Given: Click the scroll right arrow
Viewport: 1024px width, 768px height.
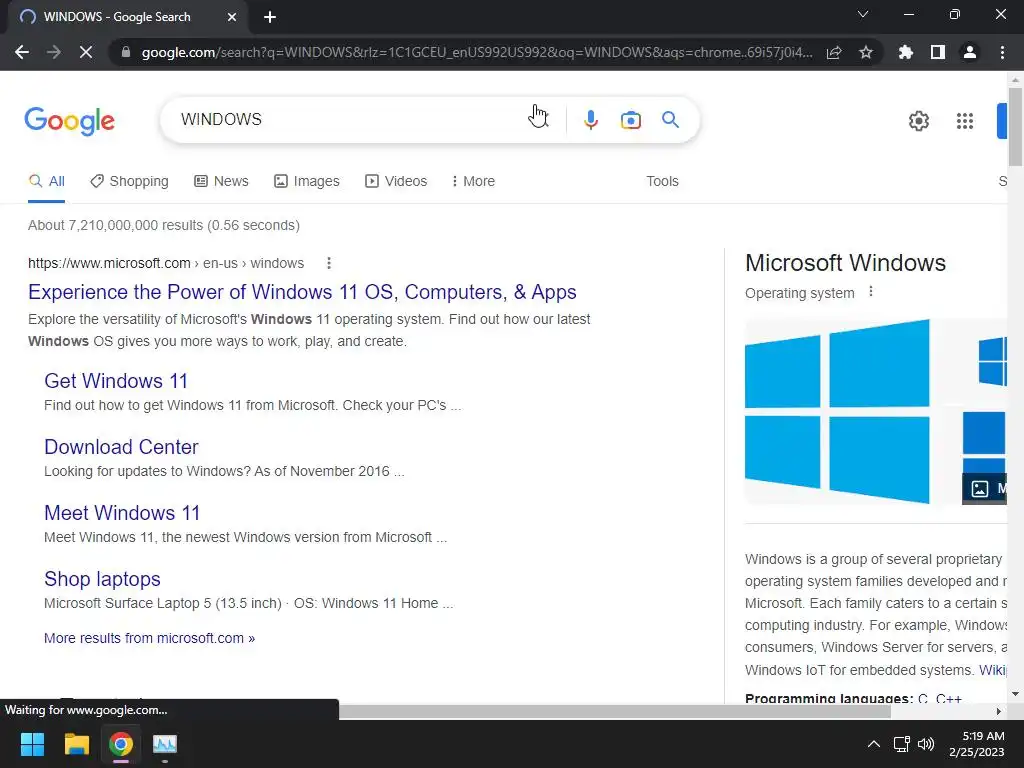Looking at the screenshot, I should coord(998,711).
